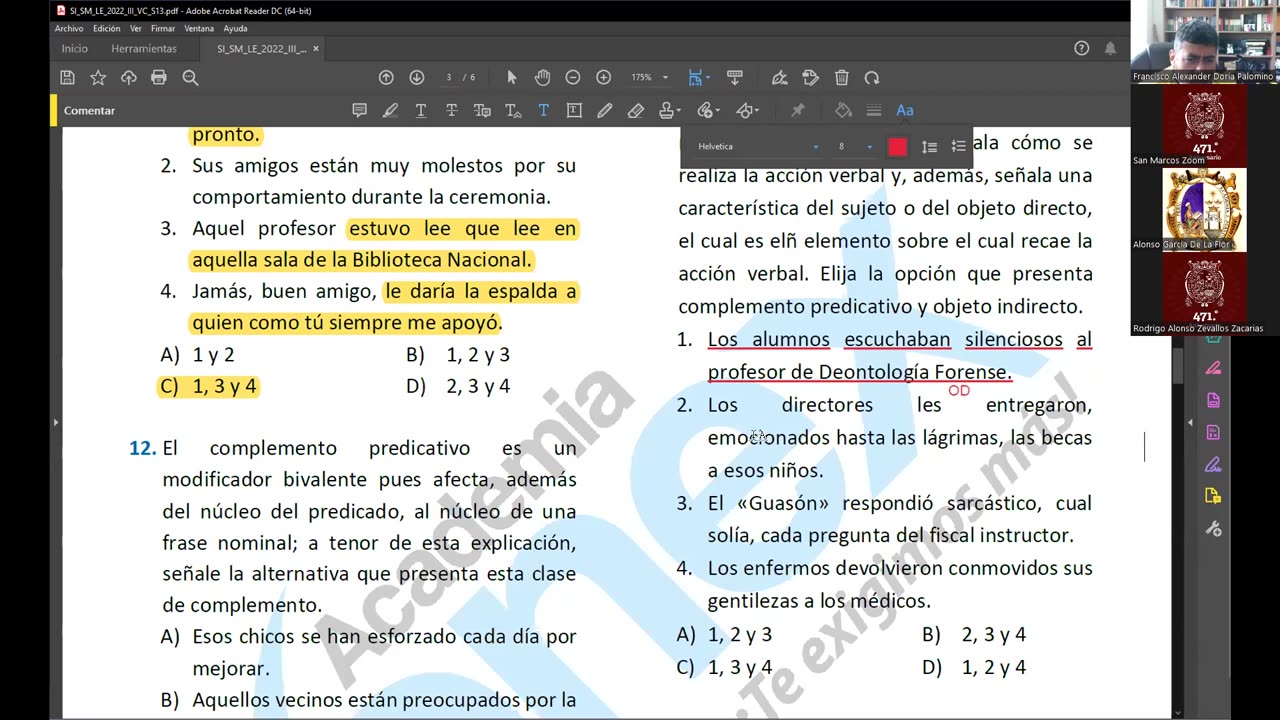The height and width of the screenshot is (720, 1280).
Task: Bookmark this file with the star icon
Action: click(x=98, y=78)
